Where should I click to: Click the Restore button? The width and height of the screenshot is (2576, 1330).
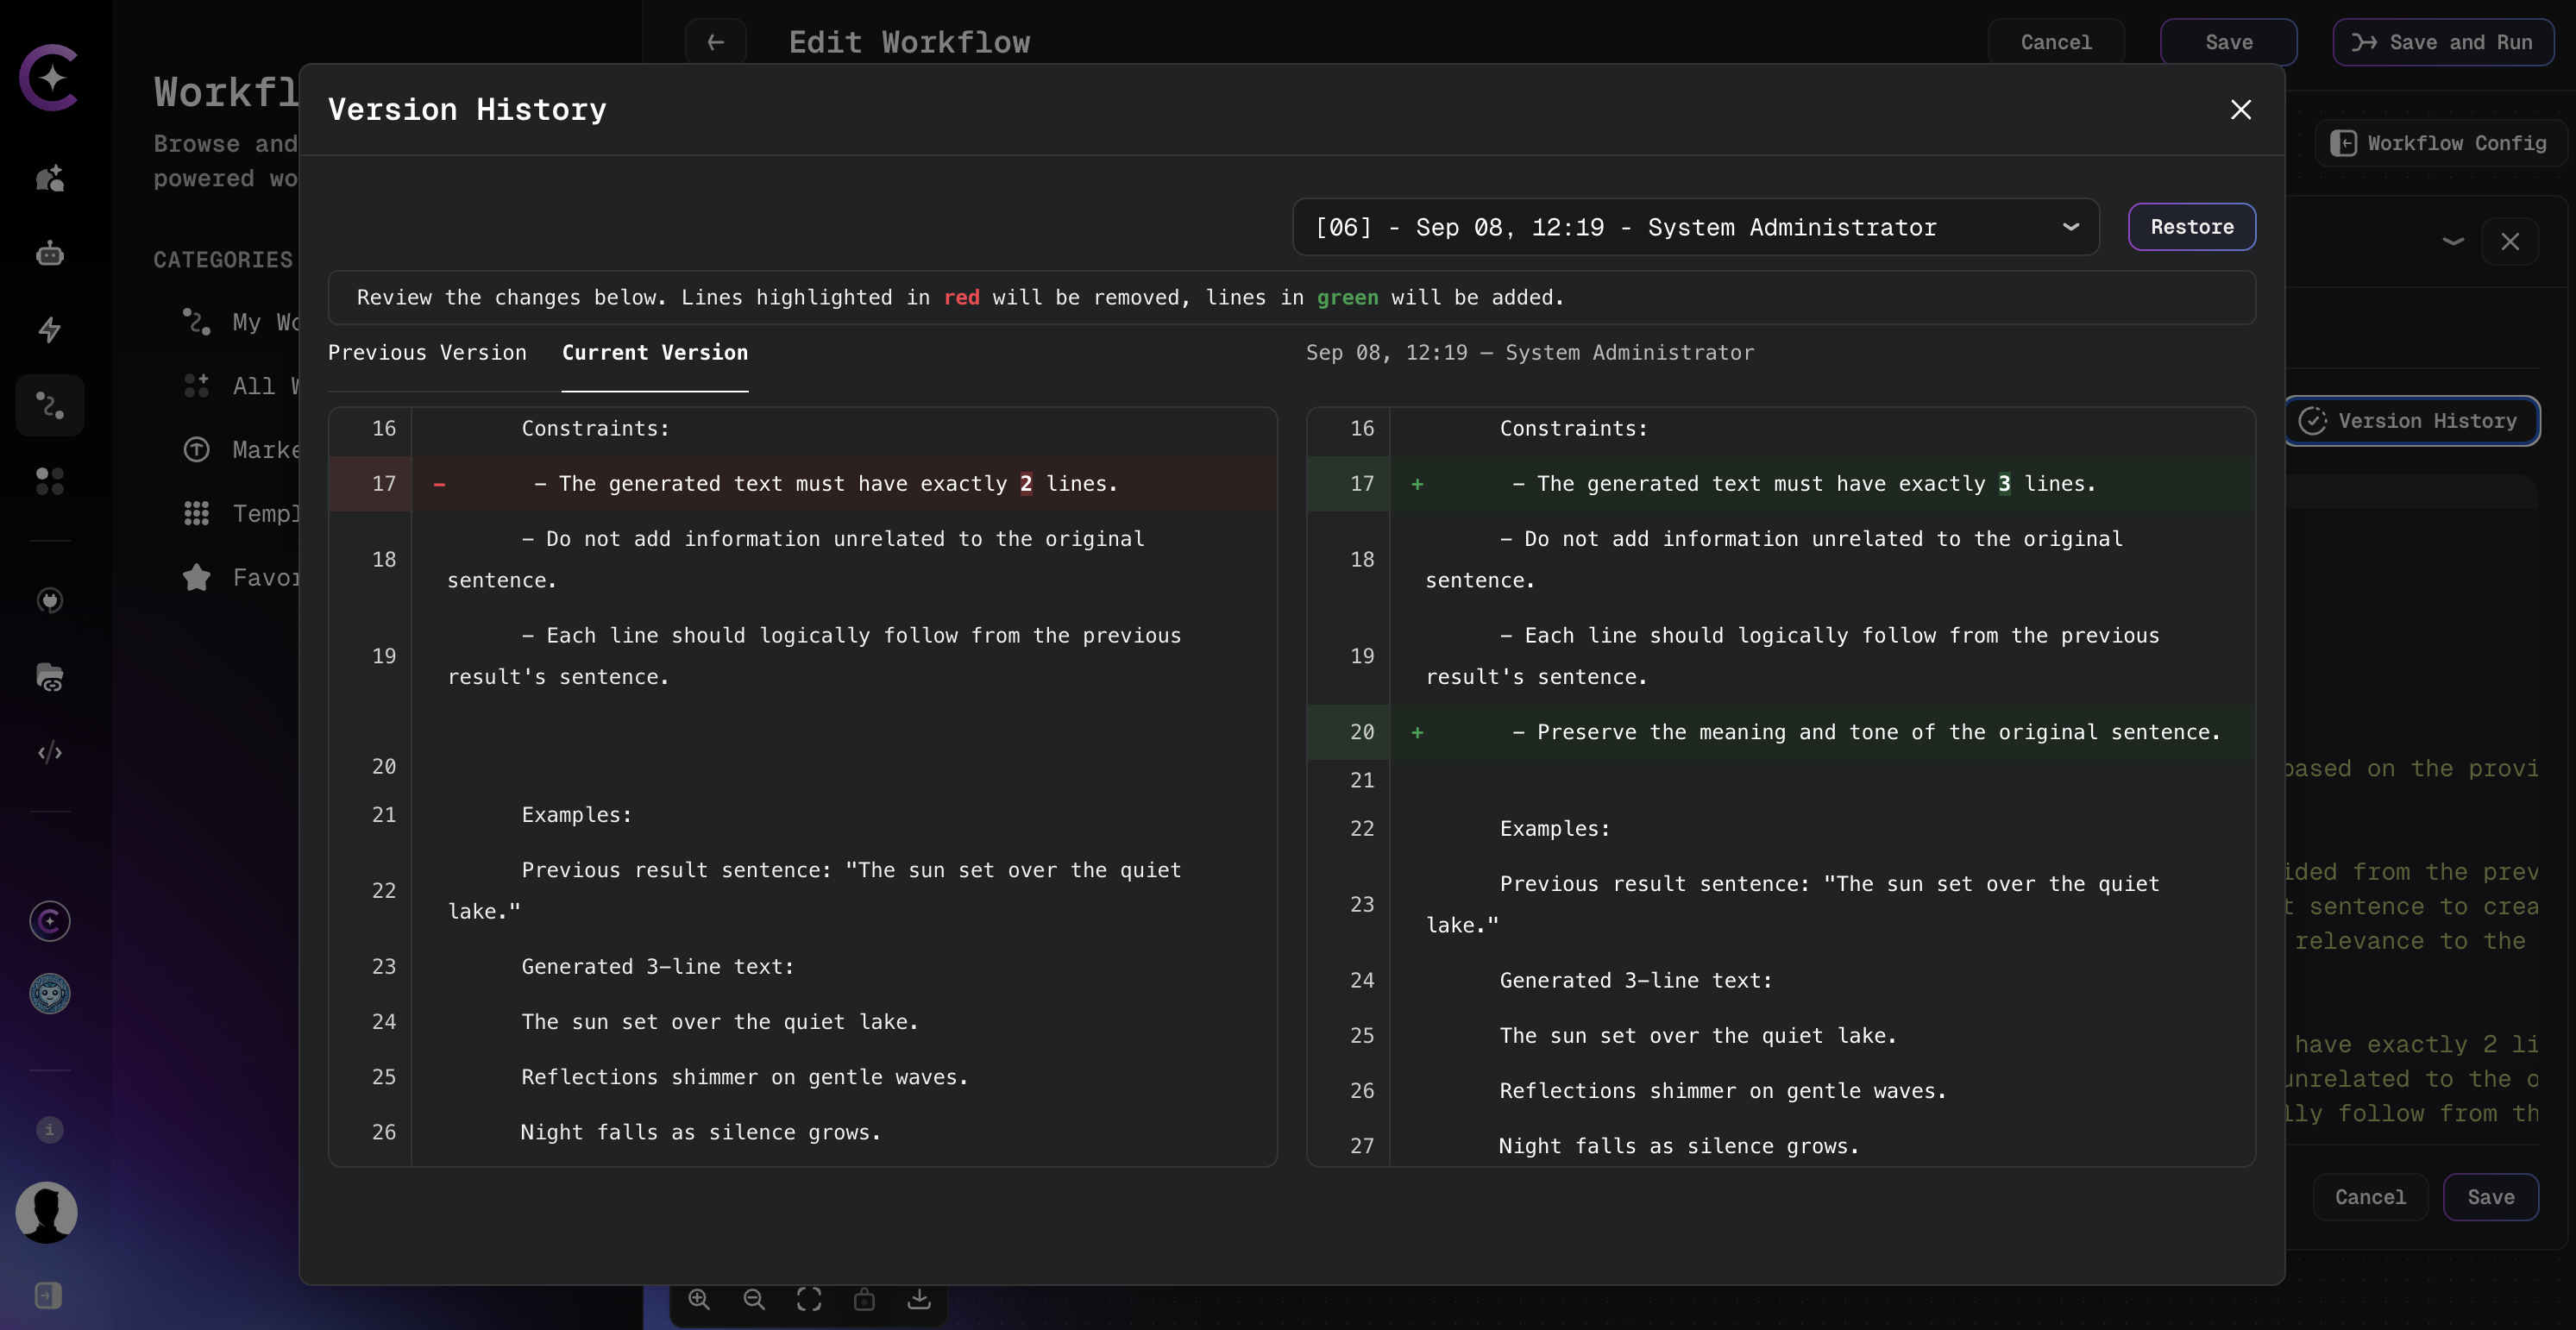coord(2191,227)
